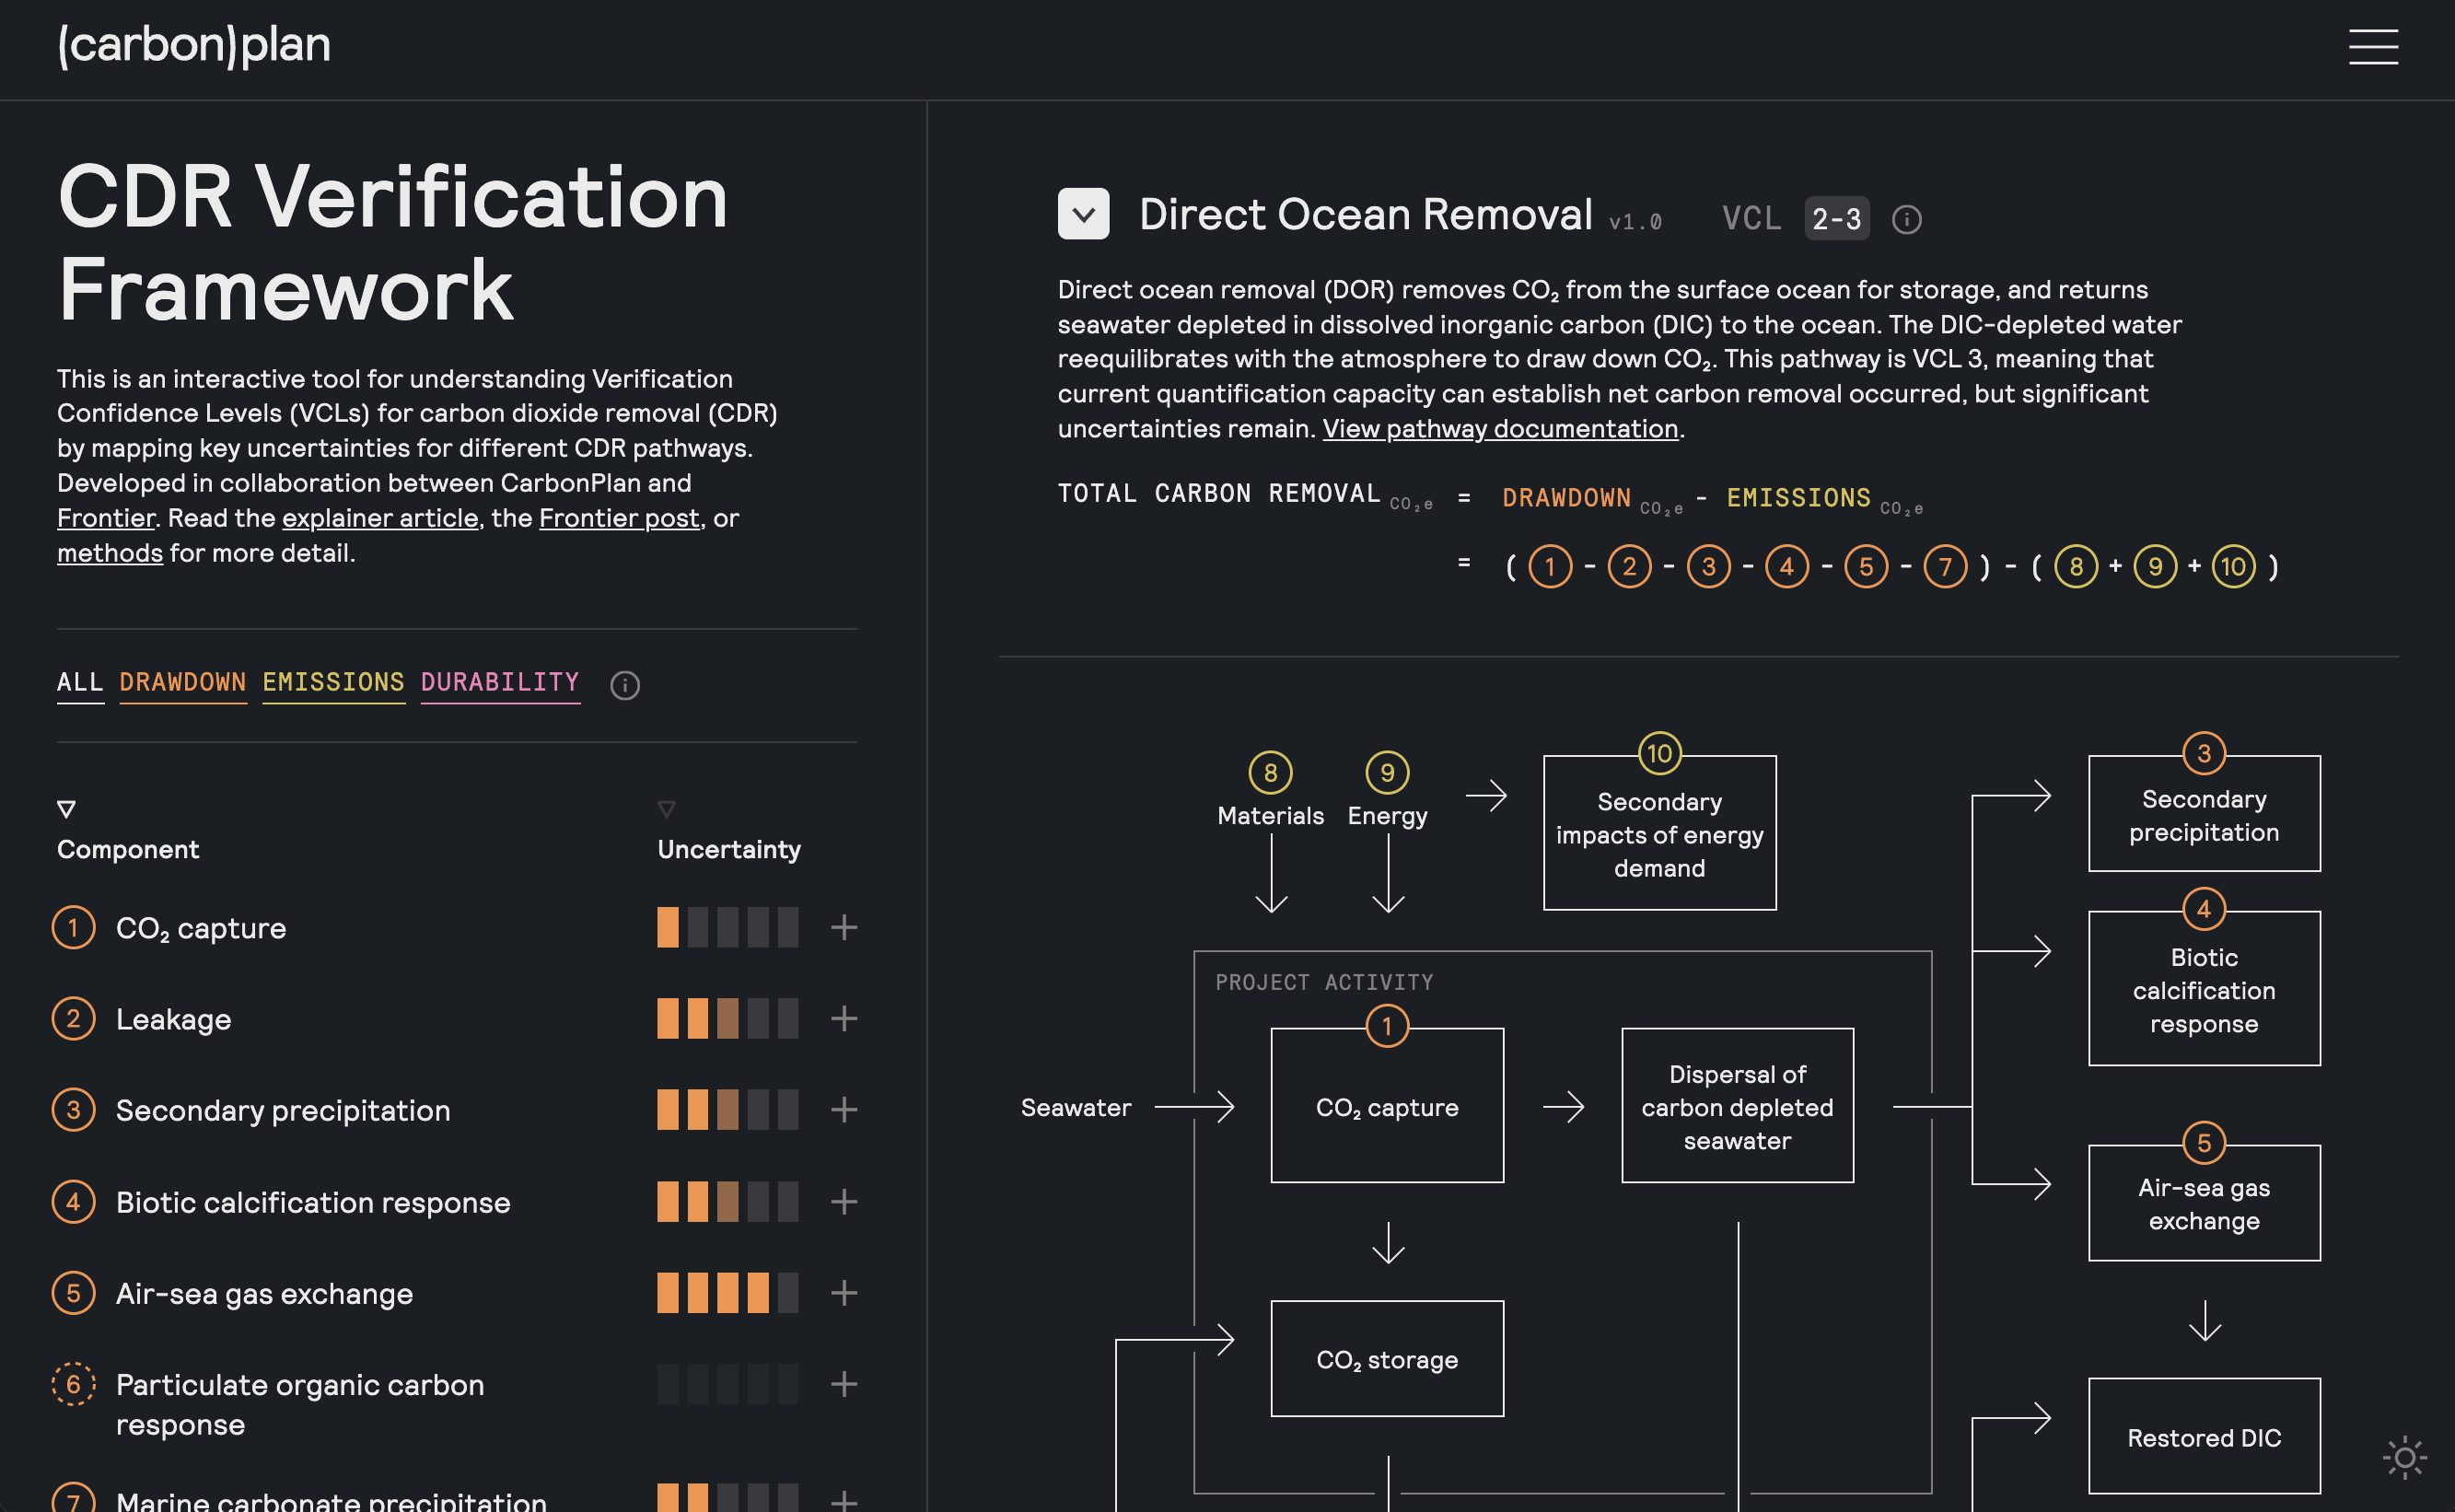Click circled 8 above the Materials label
The height and width of the screenshot is (1512, 2455).
(1270, 772)
